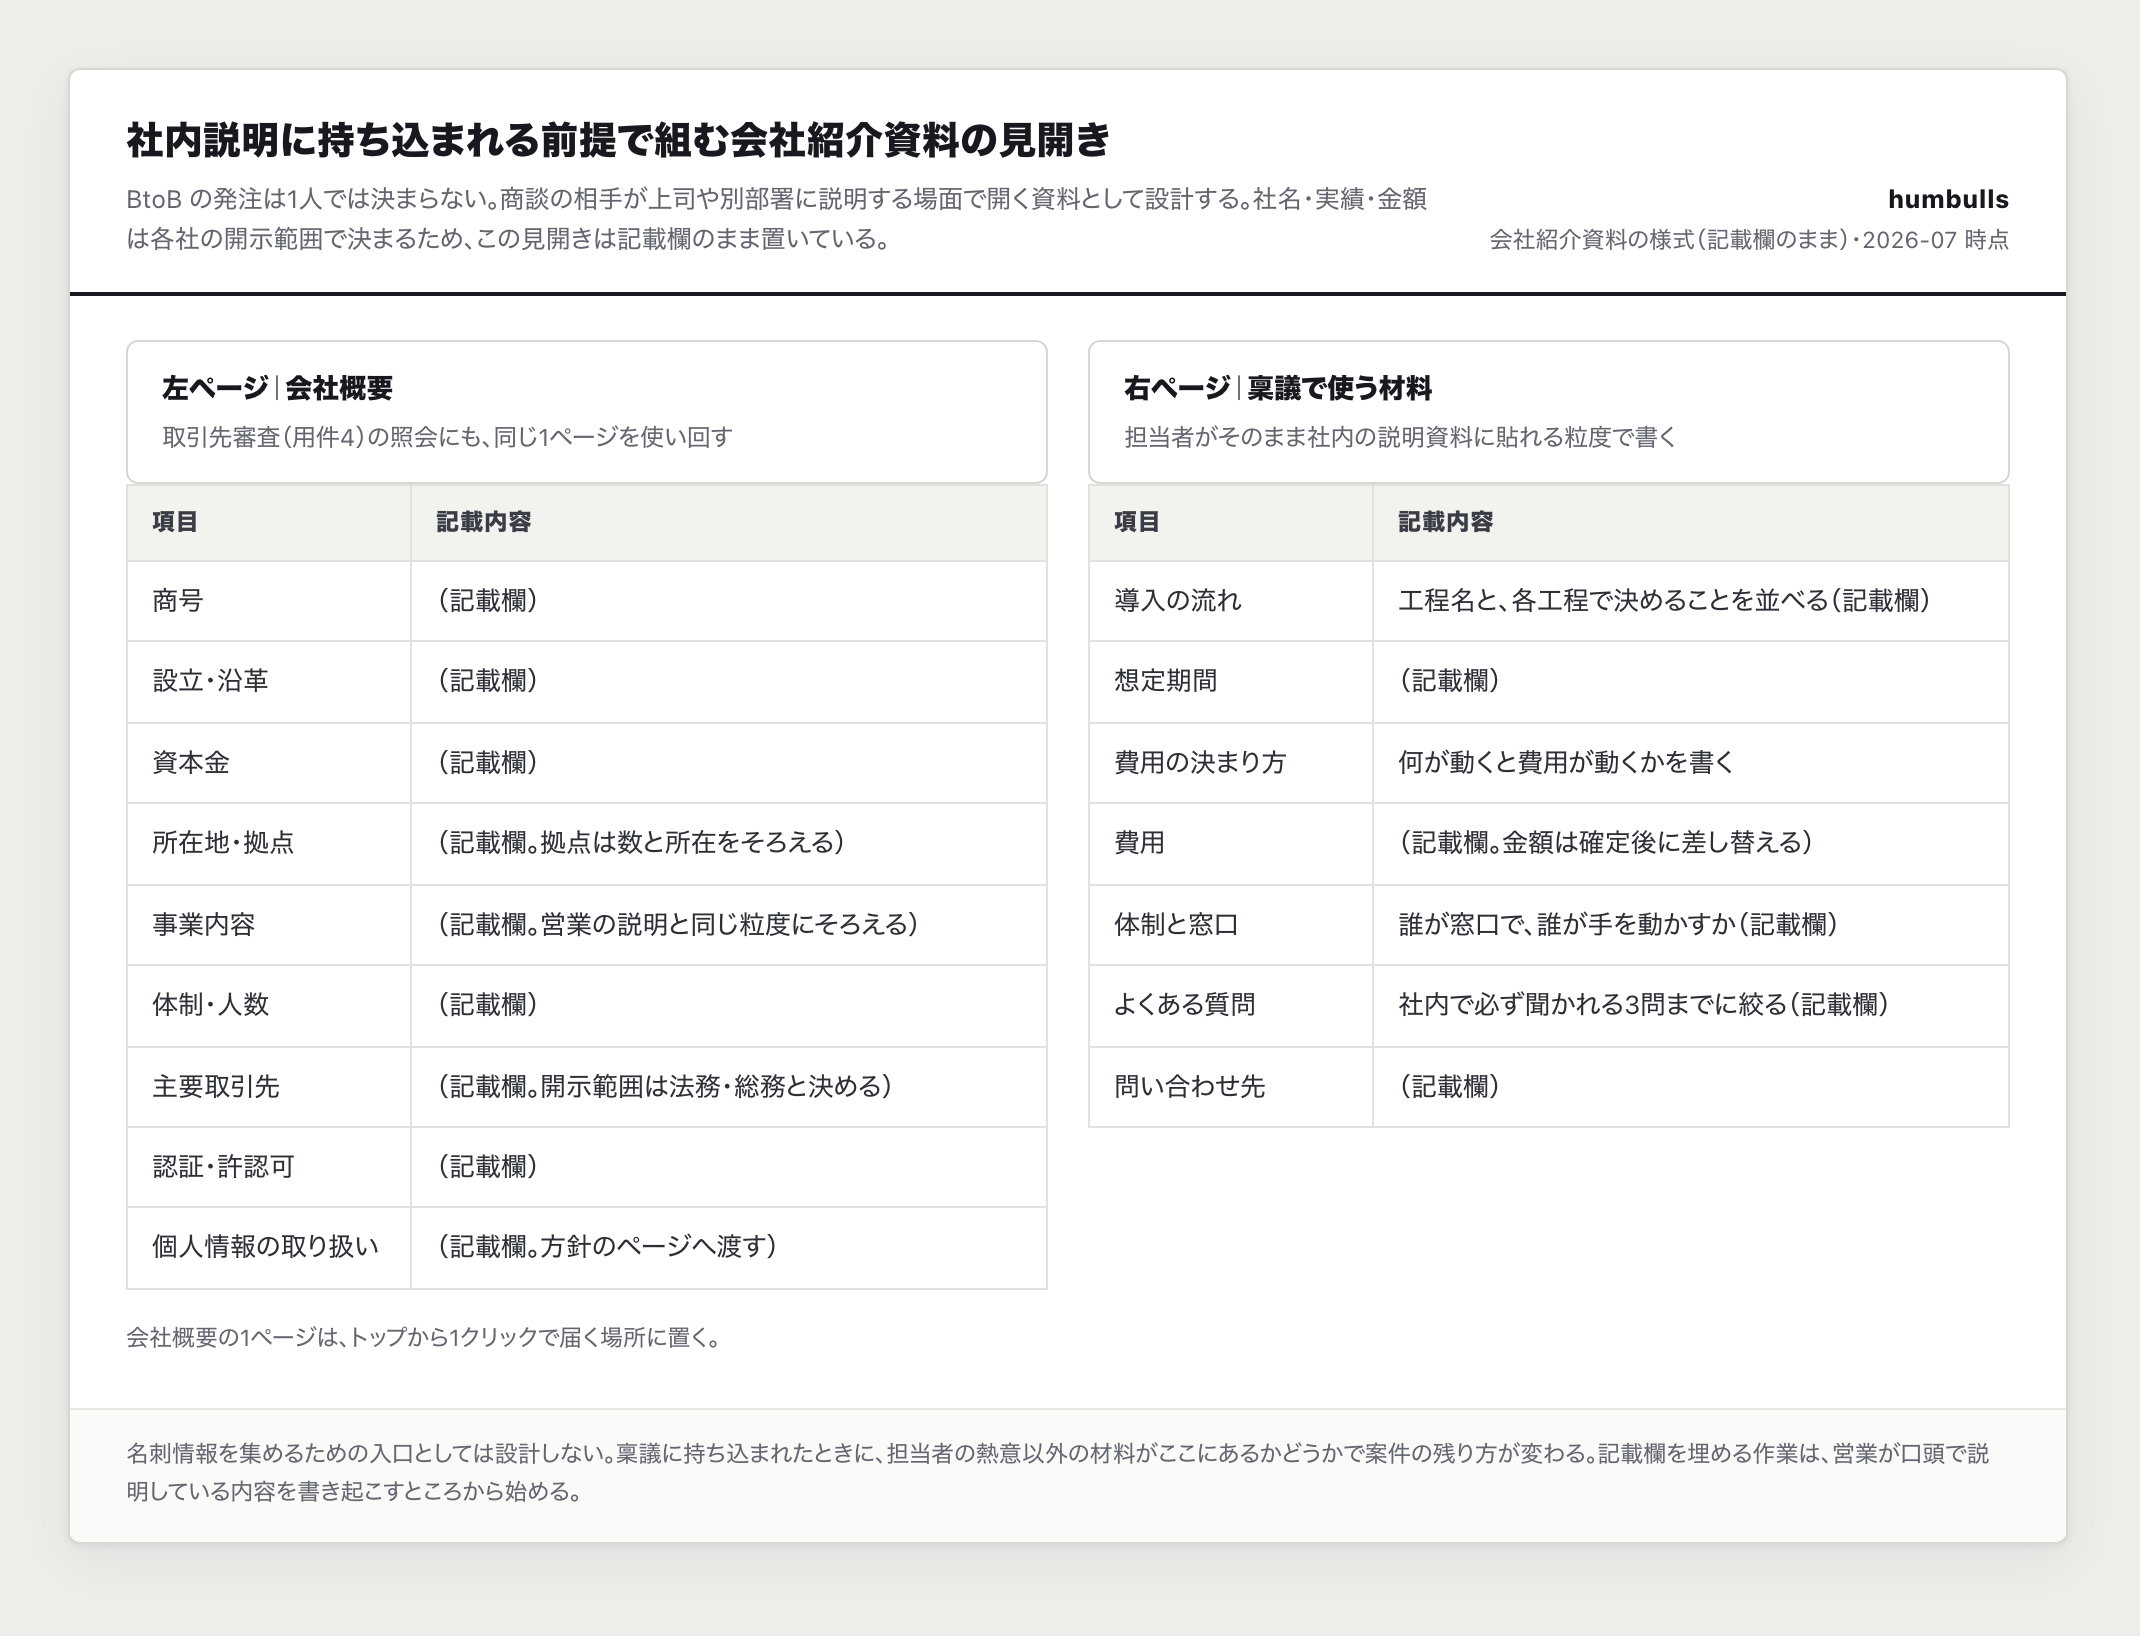Screen dimensions: 2140x1636
Task: Click the 体制・人数 row label
Action: (x=210, y=1005)
